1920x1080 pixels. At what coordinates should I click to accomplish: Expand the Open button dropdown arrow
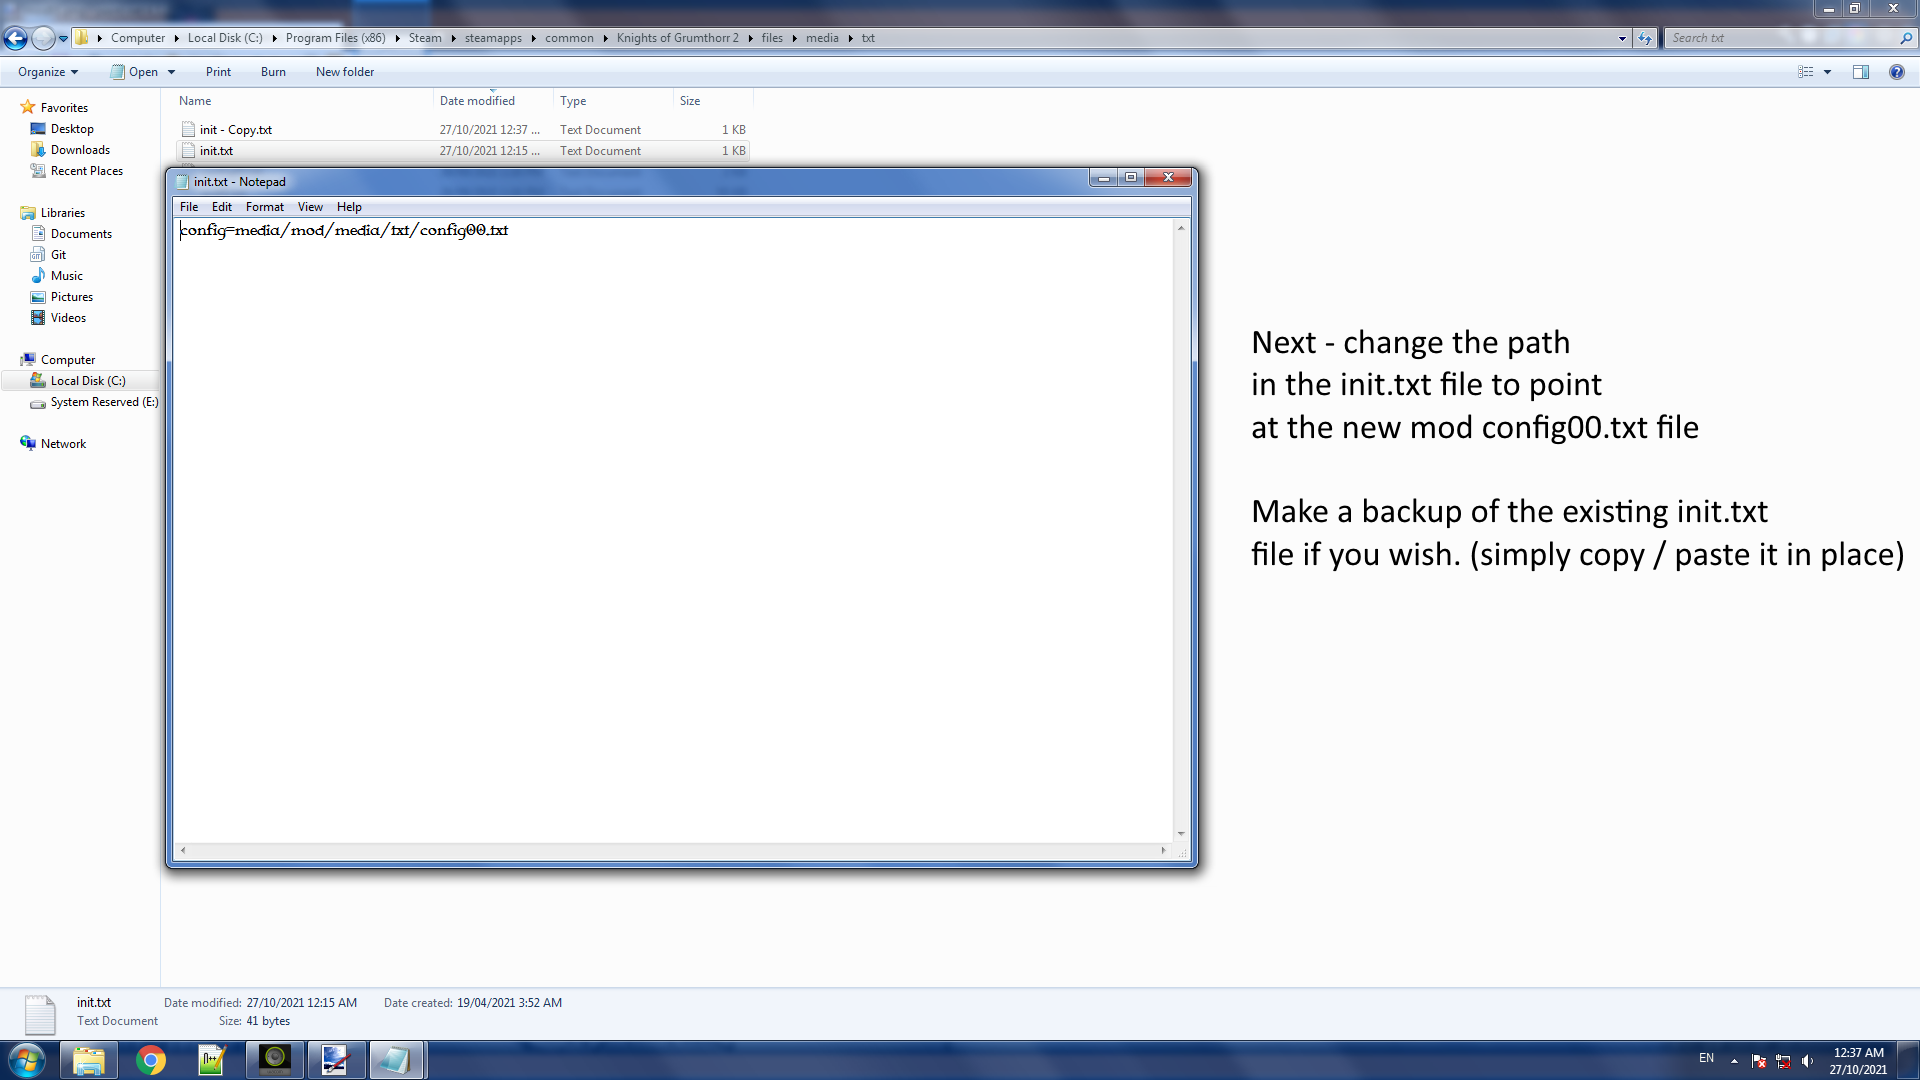(x=171, y=72)
